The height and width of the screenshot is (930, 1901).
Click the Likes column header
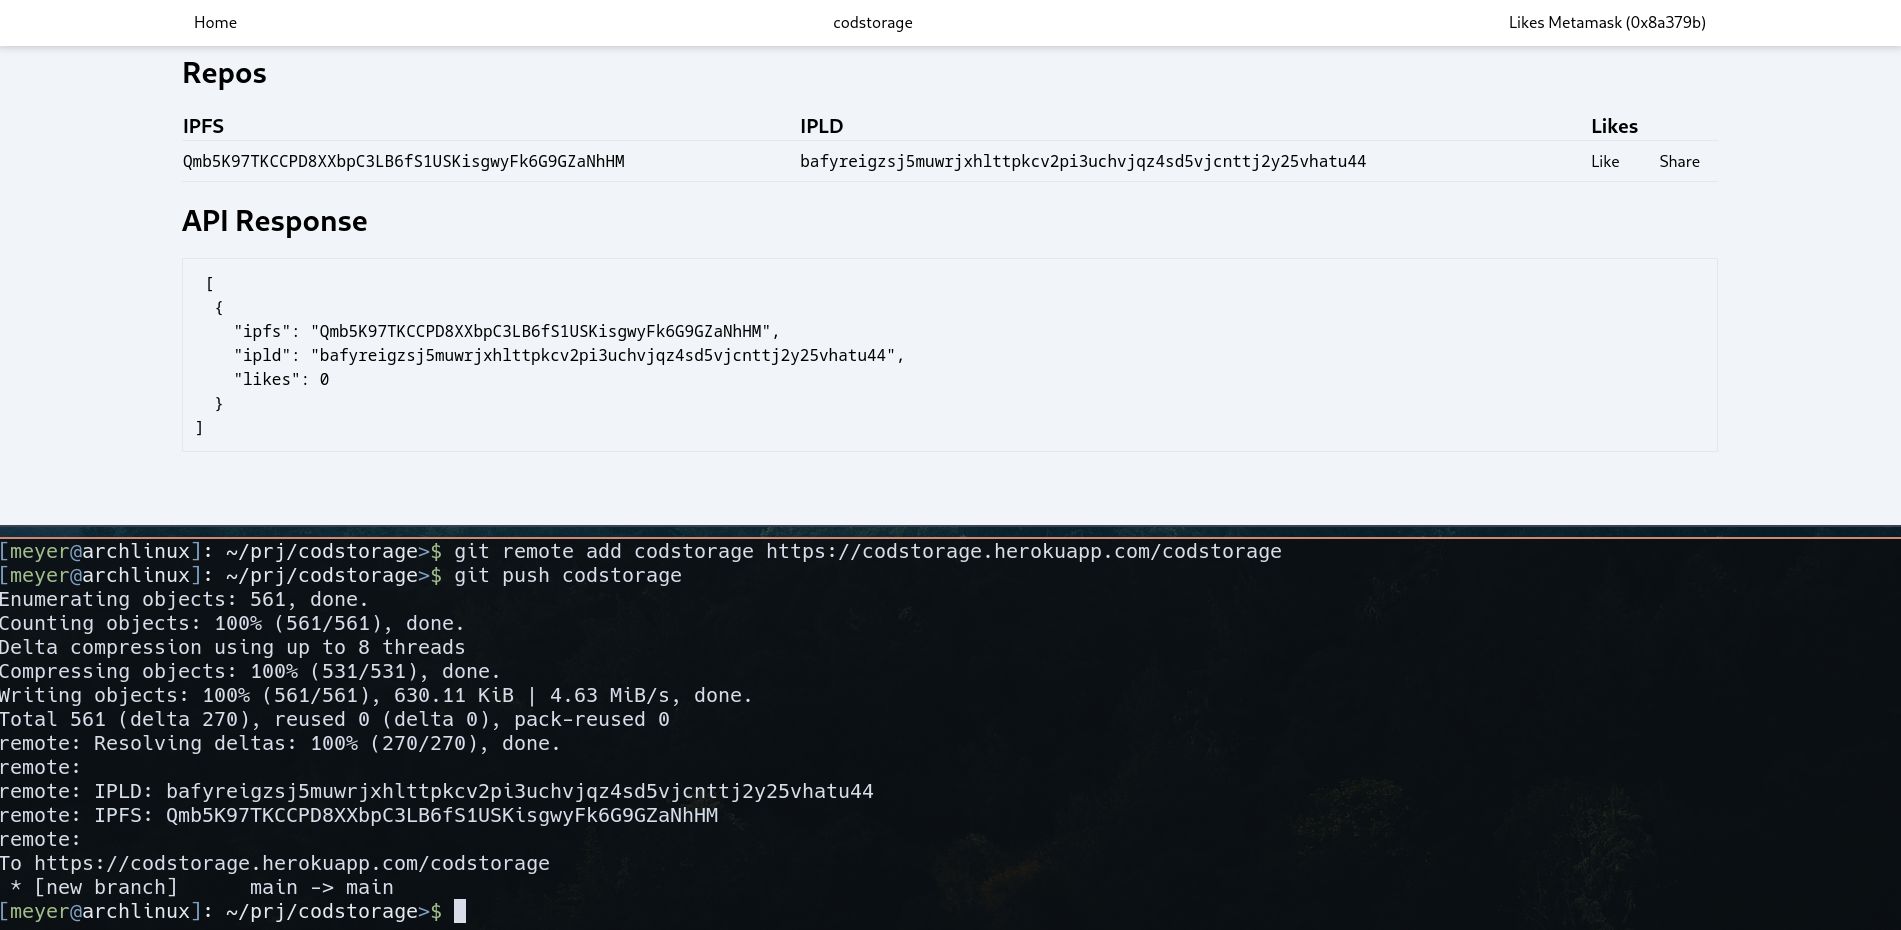[1614, 126]
